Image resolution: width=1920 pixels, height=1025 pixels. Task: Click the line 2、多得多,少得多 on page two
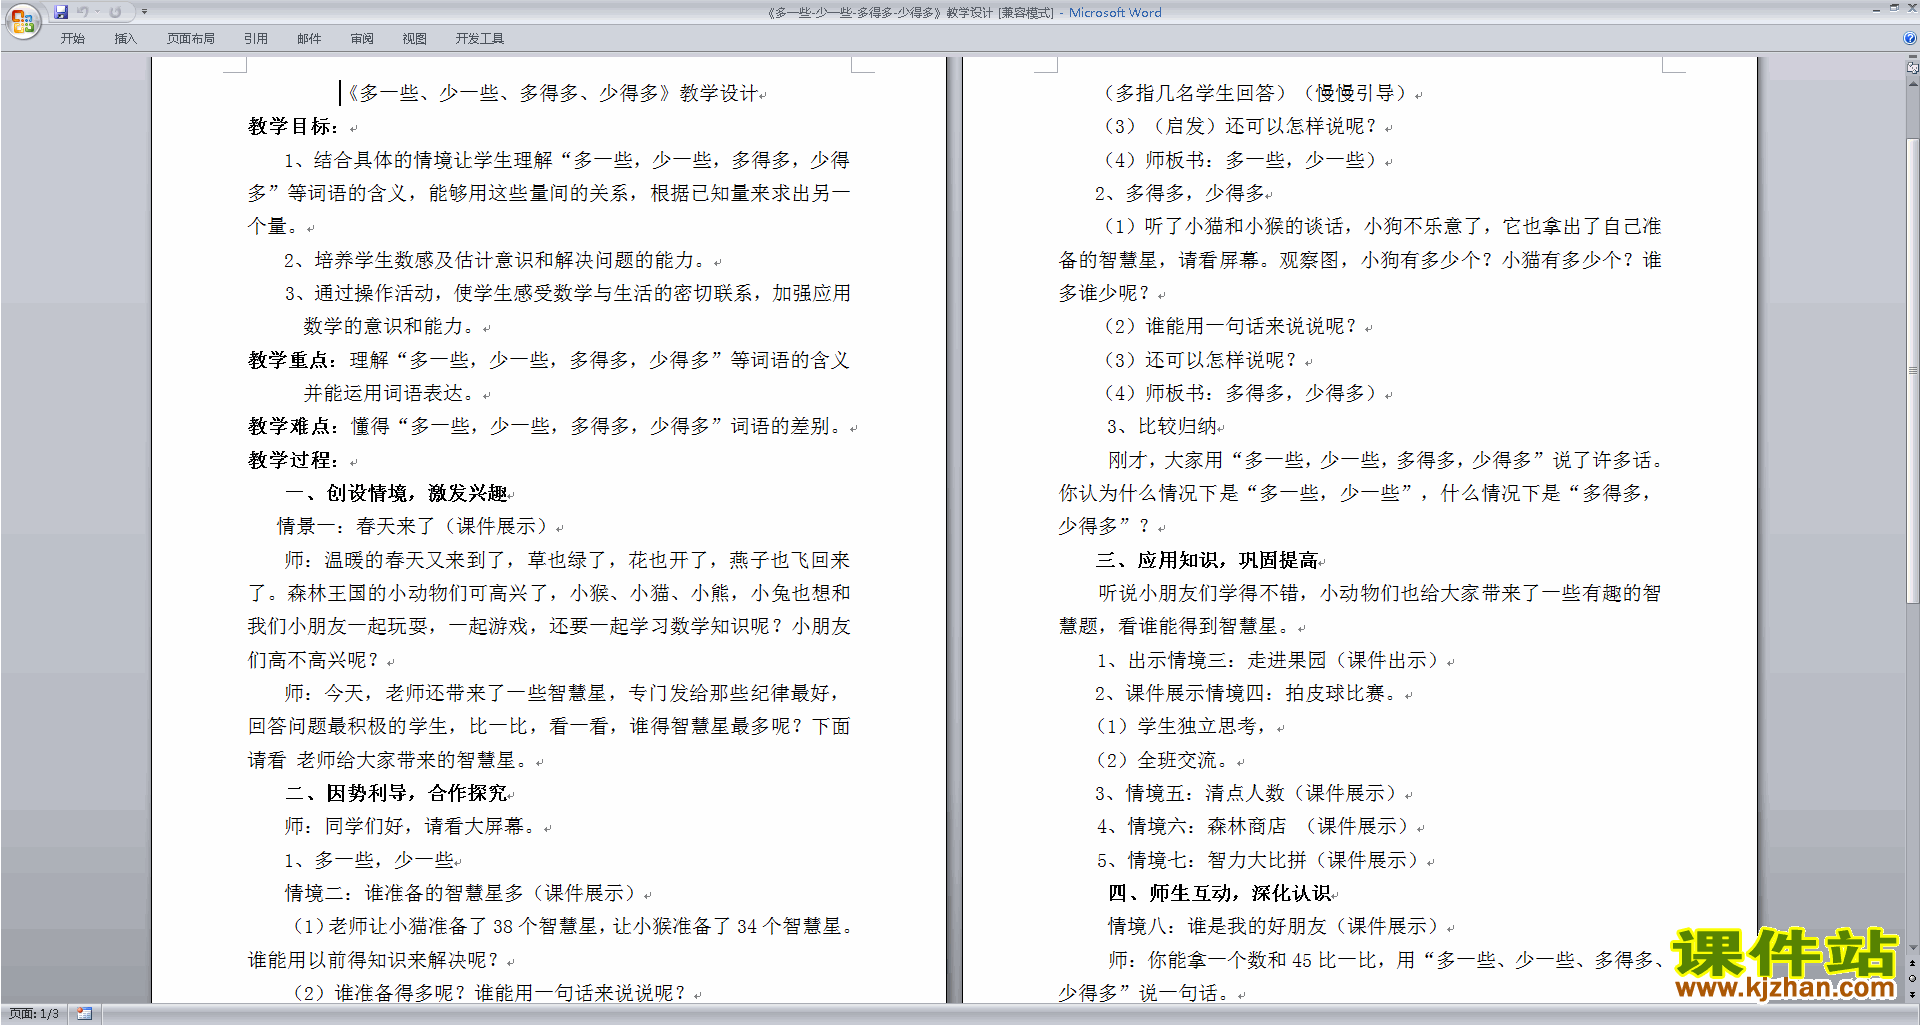[1180, 193]
